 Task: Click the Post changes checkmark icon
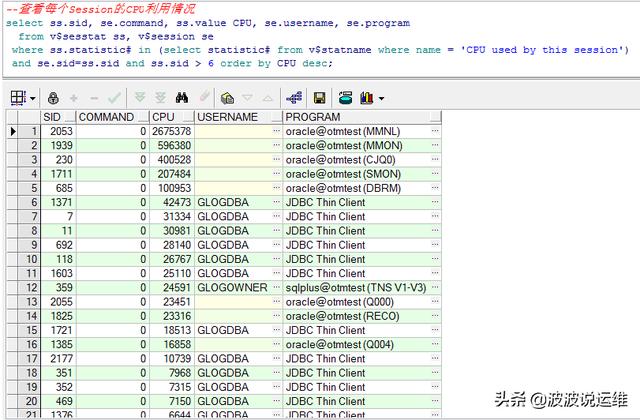pyautogui.click(x=115, y=98)
